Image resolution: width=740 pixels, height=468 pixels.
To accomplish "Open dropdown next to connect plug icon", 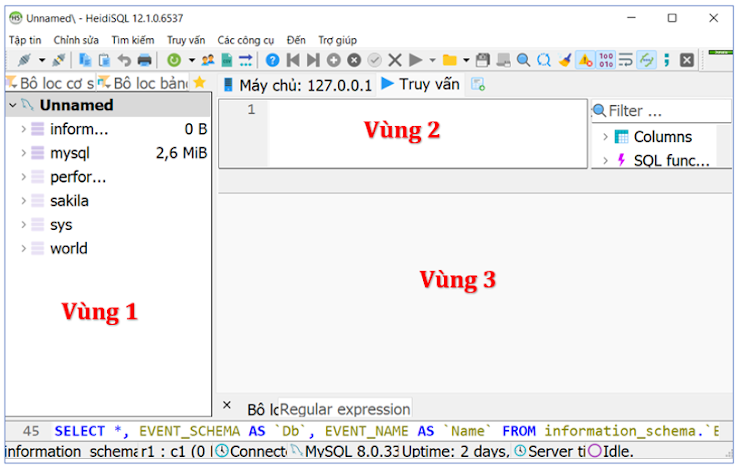I will coord(42,60).
